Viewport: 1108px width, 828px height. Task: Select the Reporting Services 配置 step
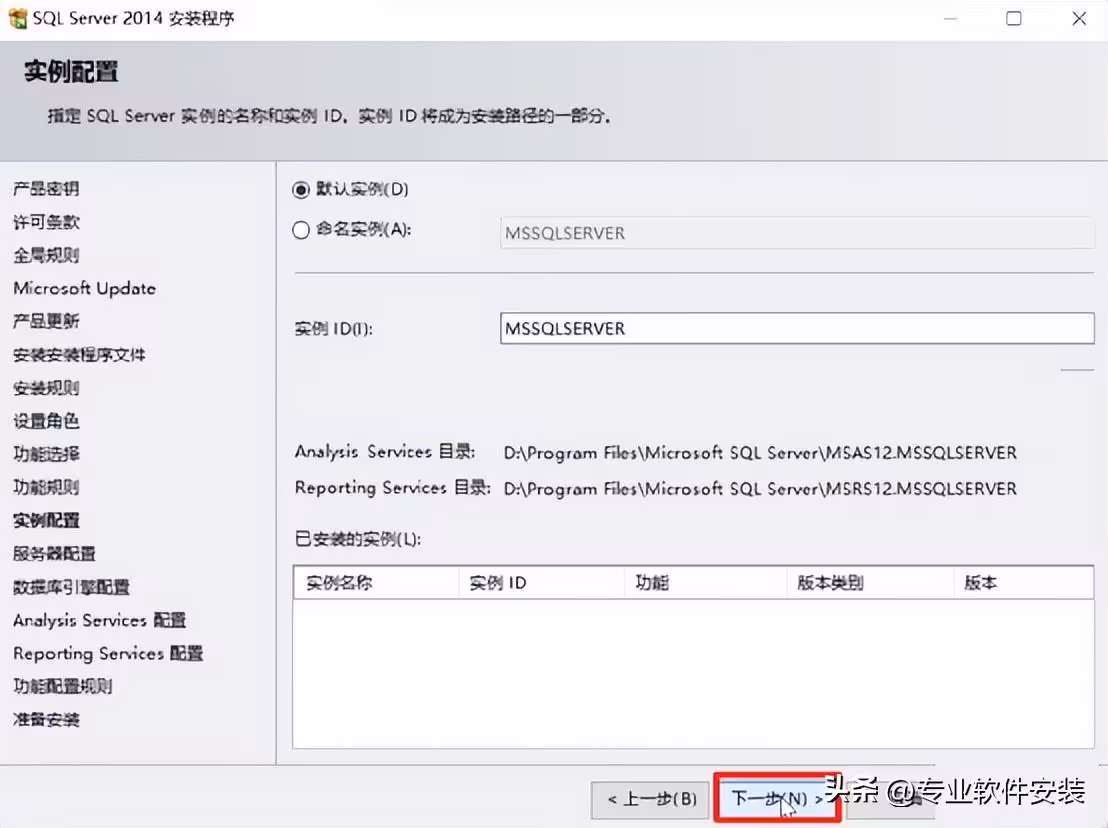point(108,653)
